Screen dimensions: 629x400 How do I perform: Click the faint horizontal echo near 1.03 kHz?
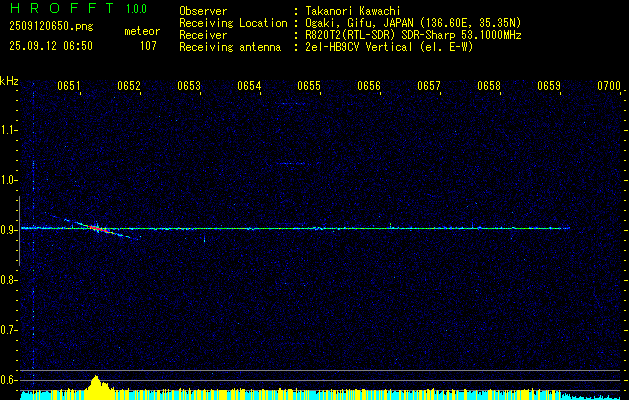pos(292,163)
